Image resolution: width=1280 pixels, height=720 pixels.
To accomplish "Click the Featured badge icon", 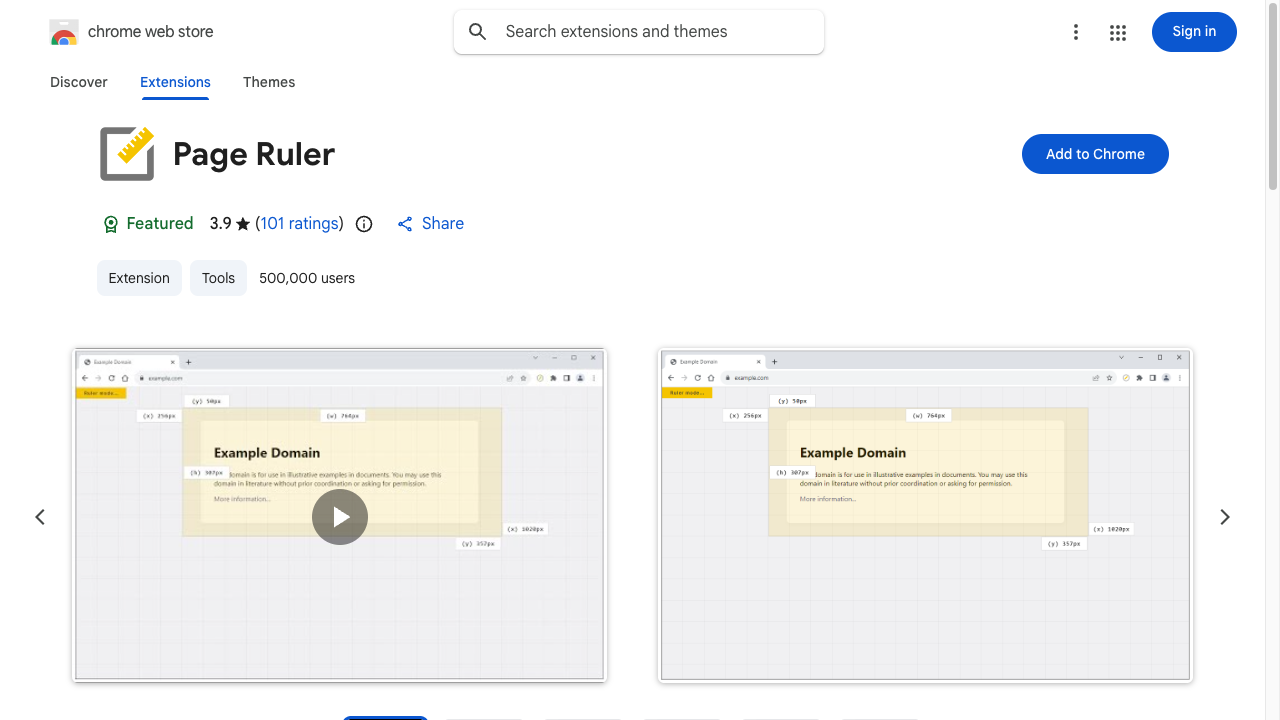I will [111, 224].
